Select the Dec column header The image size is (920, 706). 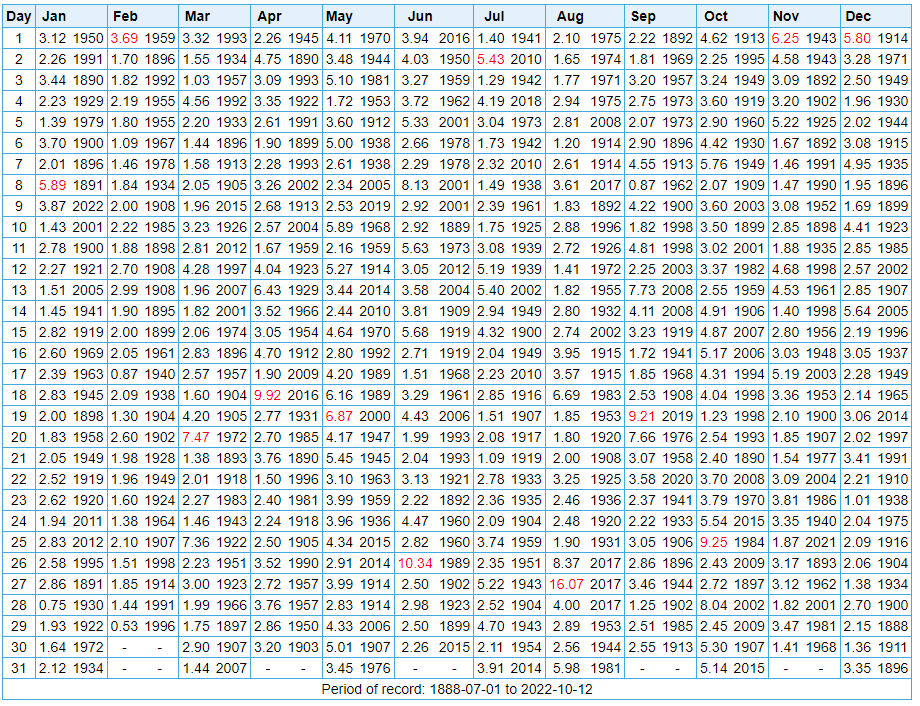(858, 16)
